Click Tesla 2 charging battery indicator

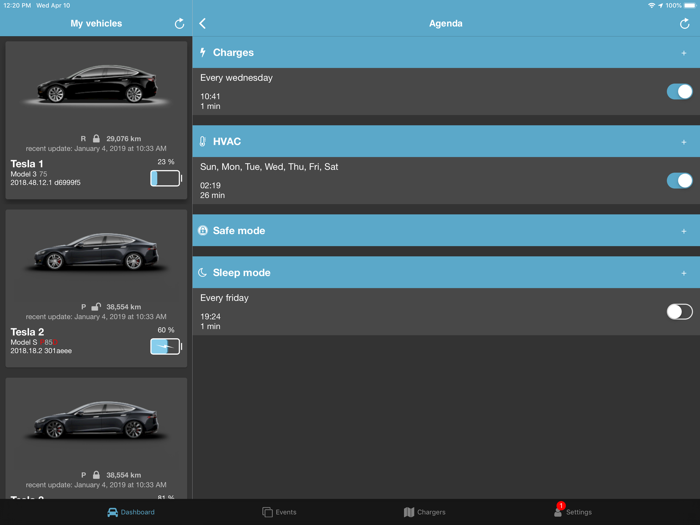pos(166,346)
